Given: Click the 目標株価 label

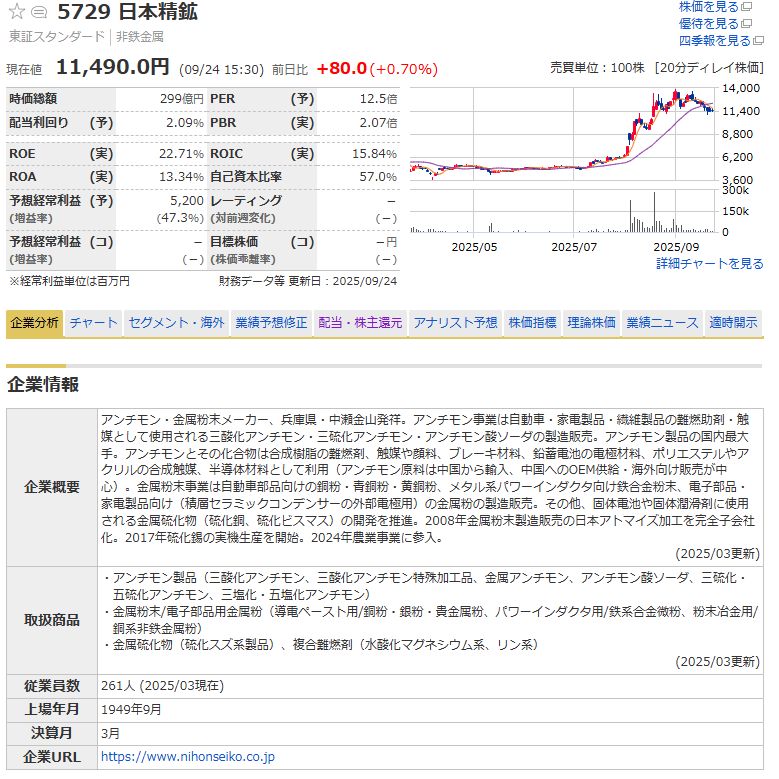Looking at the screenshot, I should [x=234, y=242].
